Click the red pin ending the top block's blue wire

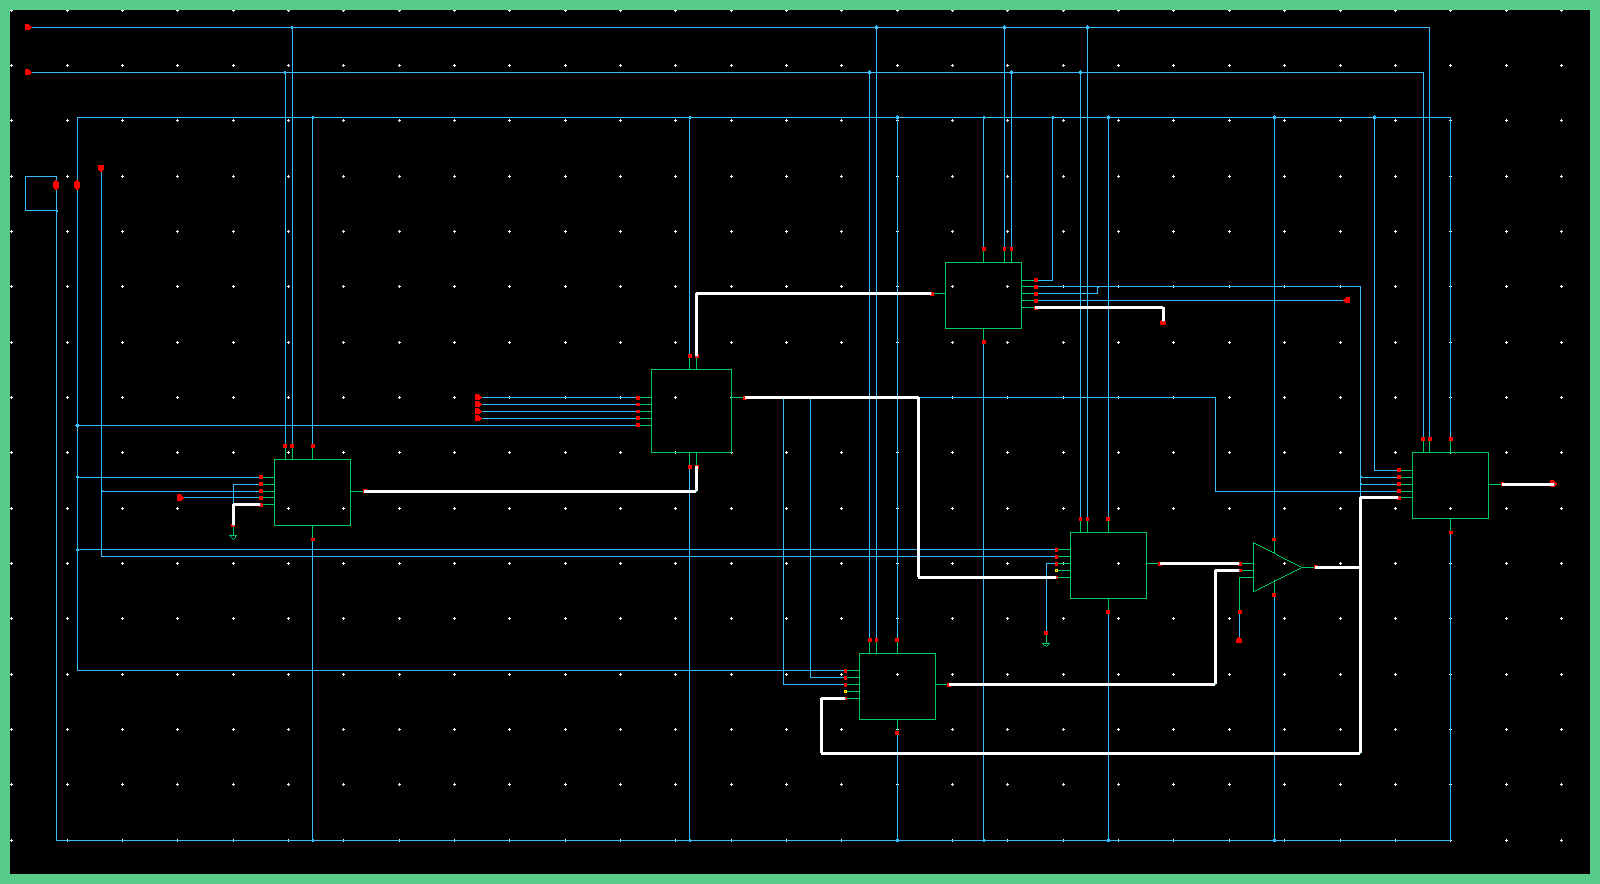pyautogui.click(x=1347, y=300)
